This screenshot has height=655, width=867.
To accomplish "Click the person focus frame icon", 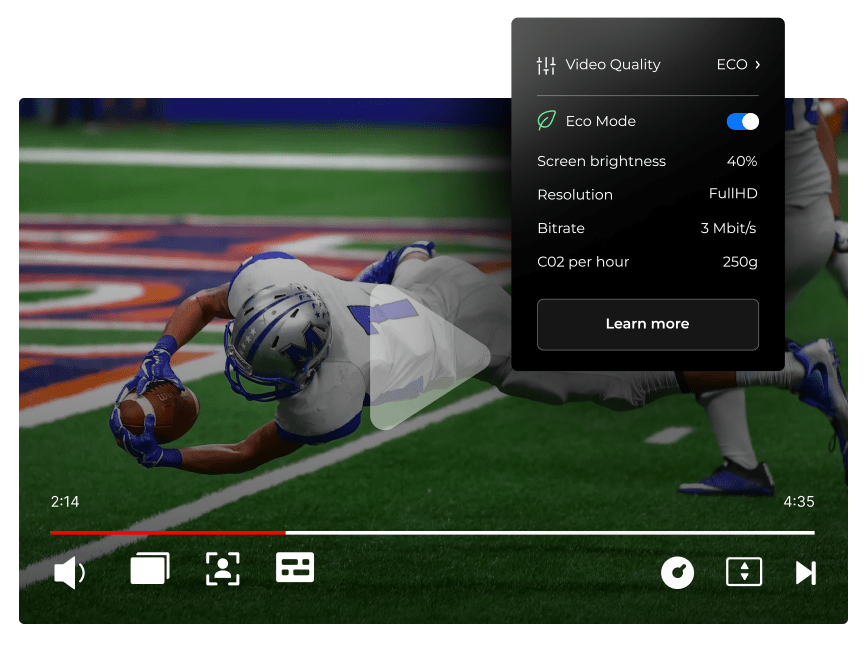I will pos(222,569).
